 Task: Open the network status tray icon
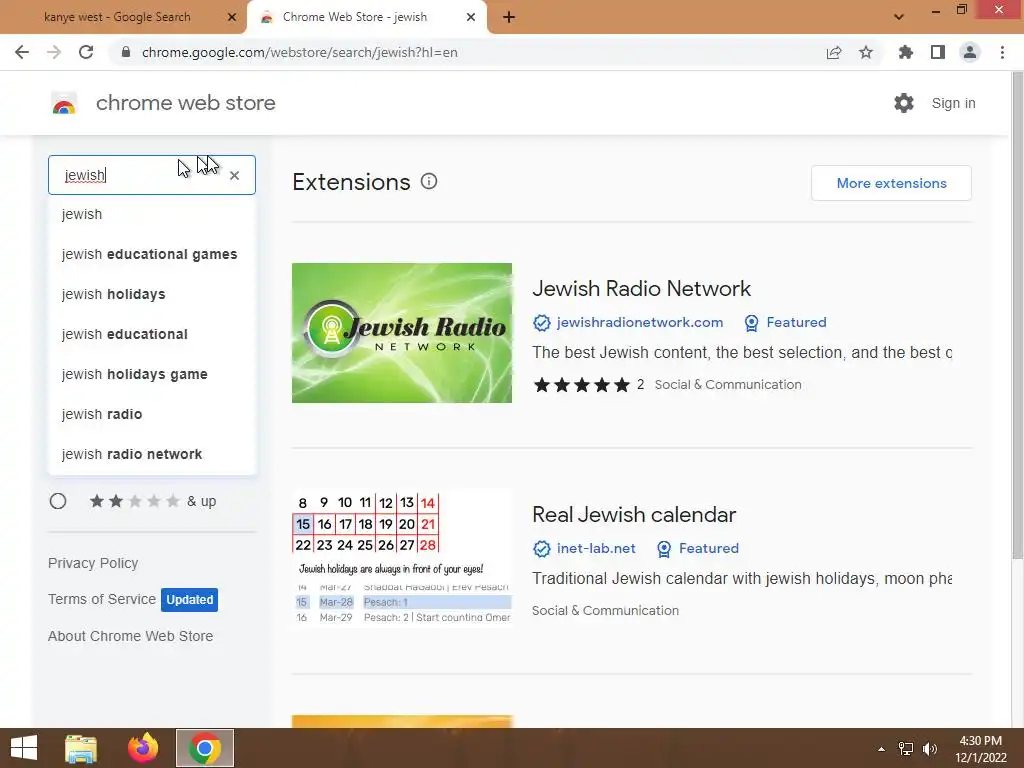[x=906, y=749]
